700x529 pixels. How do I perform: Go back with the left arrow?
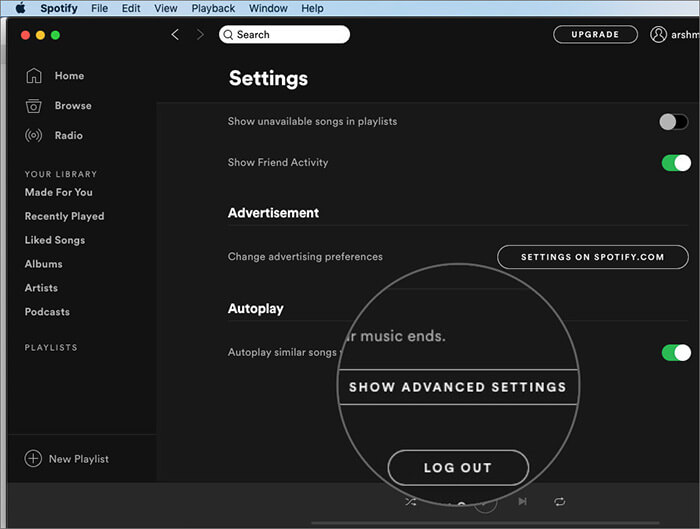coord(175,34)
